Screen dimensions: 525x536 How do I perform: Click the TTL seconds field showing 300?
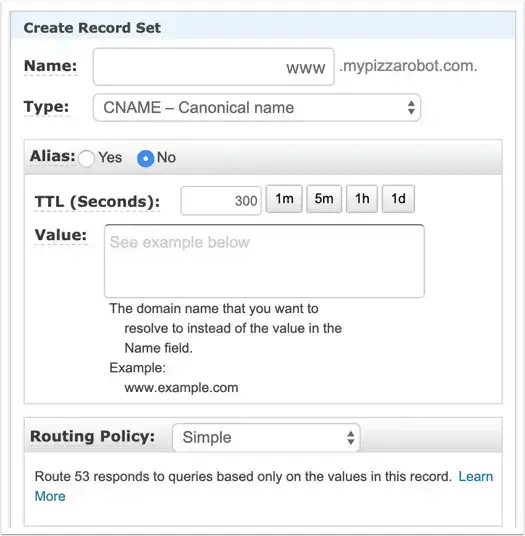(221, 200)
